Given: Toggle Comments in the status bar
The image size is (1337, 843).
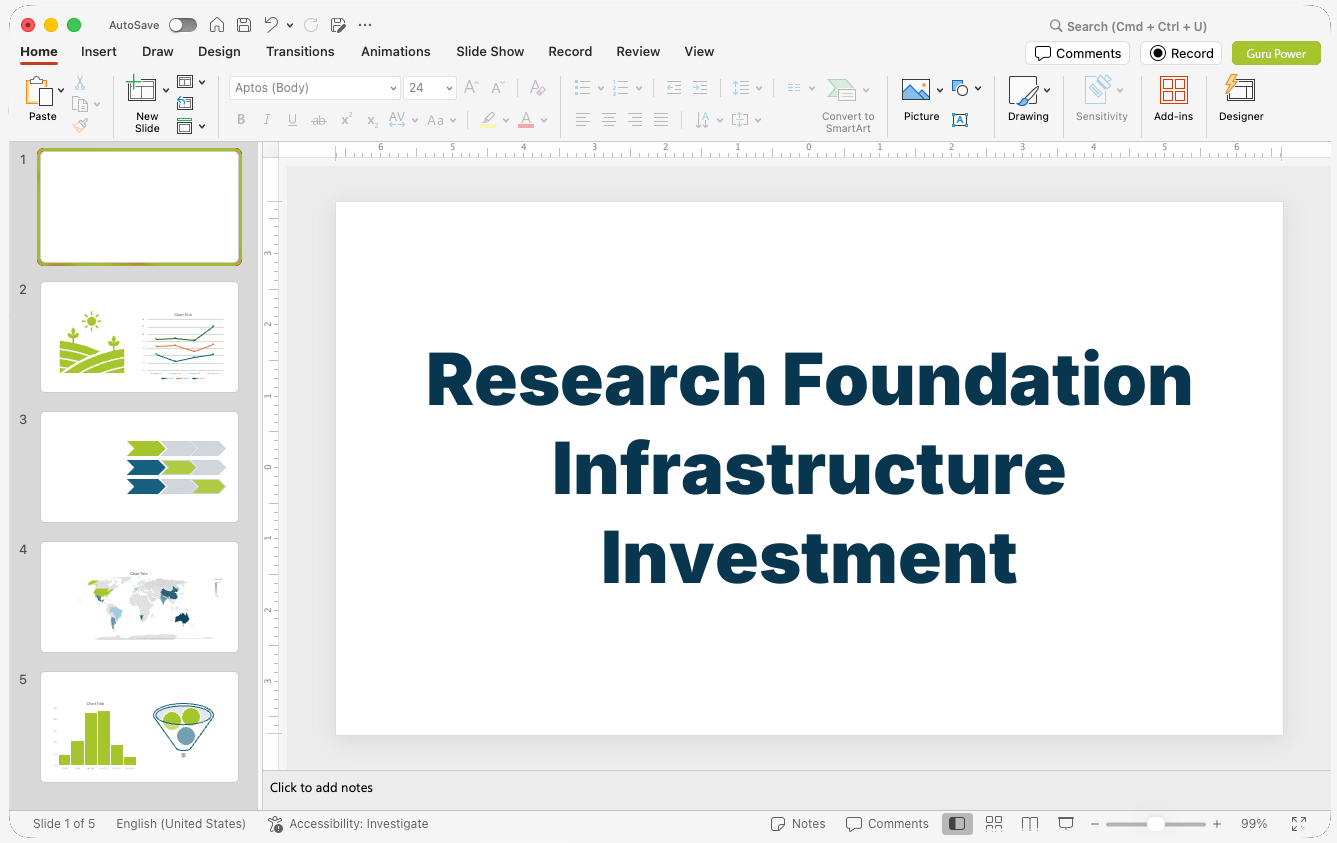Looking at the screenshot, I should pyautogui.click(x=887, y=824).
